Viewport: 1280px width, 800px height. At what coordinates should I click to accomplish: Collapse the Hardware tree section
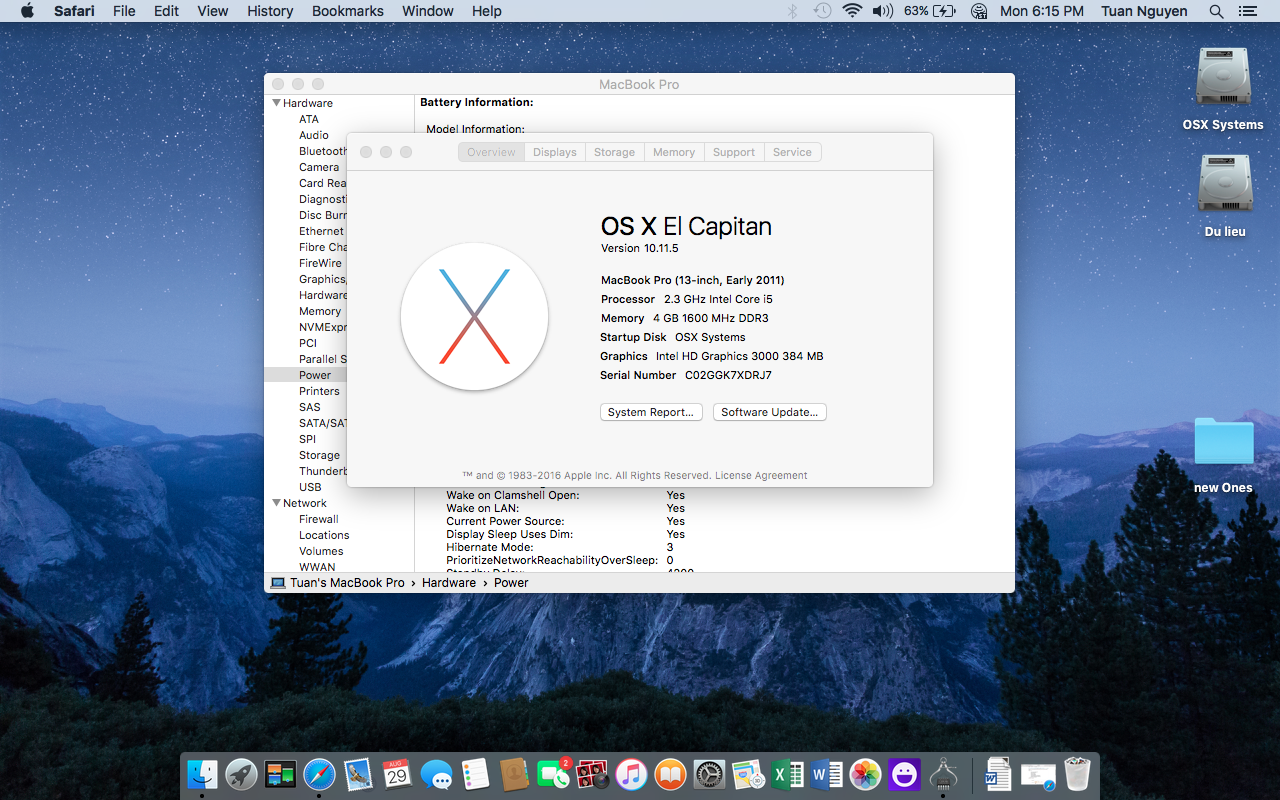tap(277, 103)
